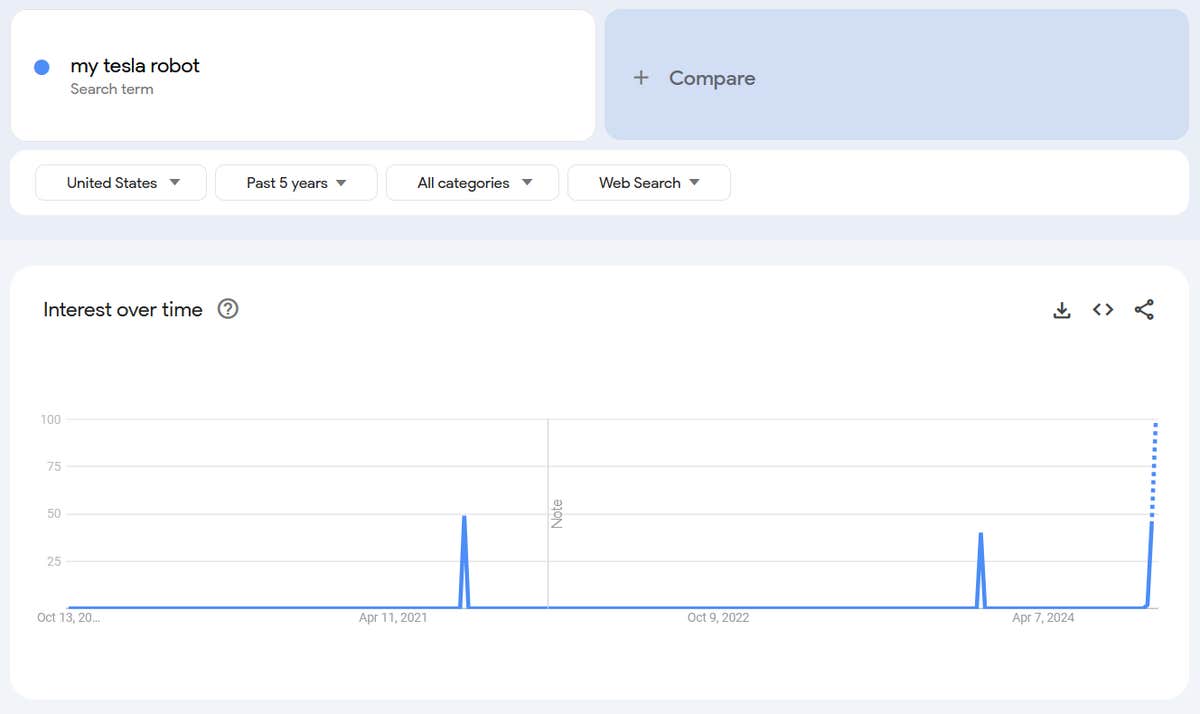Open the embed code icon

click(1103, 310)
